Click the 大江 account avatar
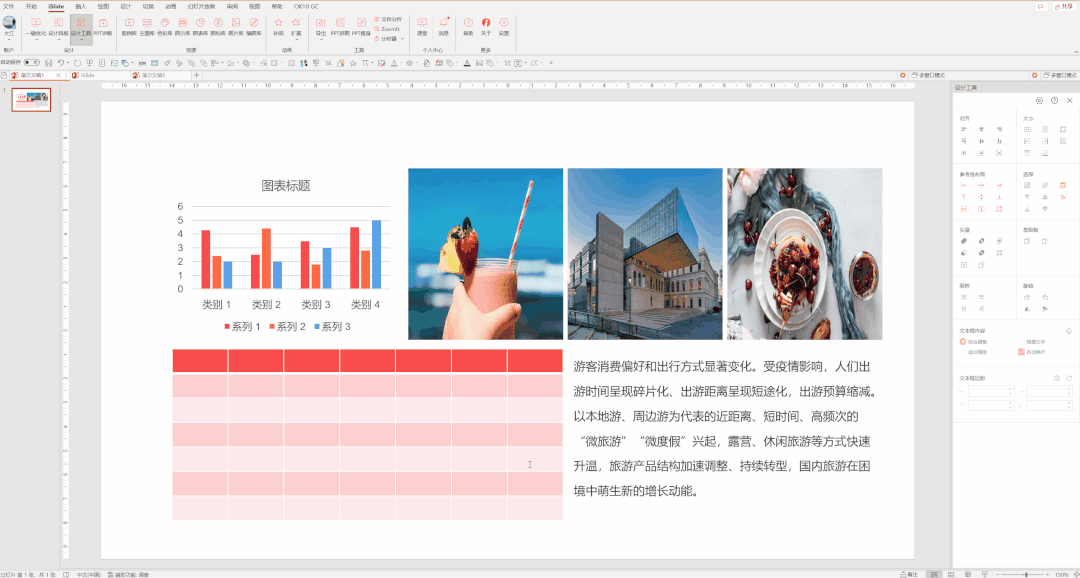 [x=9, y=23]
